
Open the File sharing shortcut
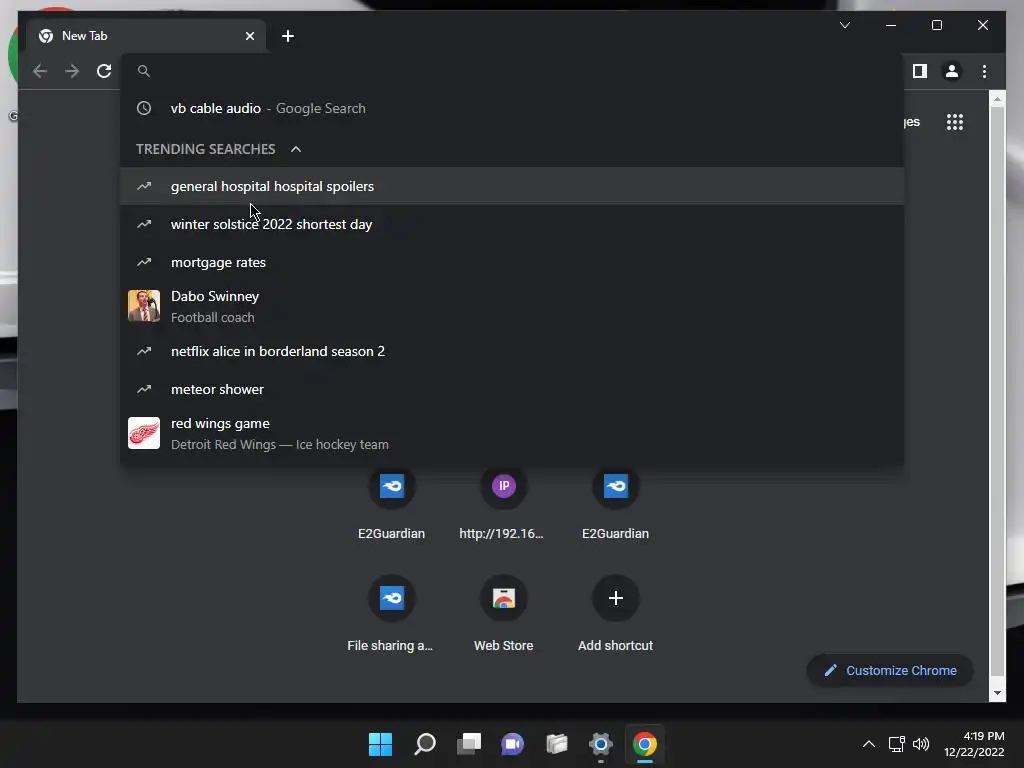point(391,615)
